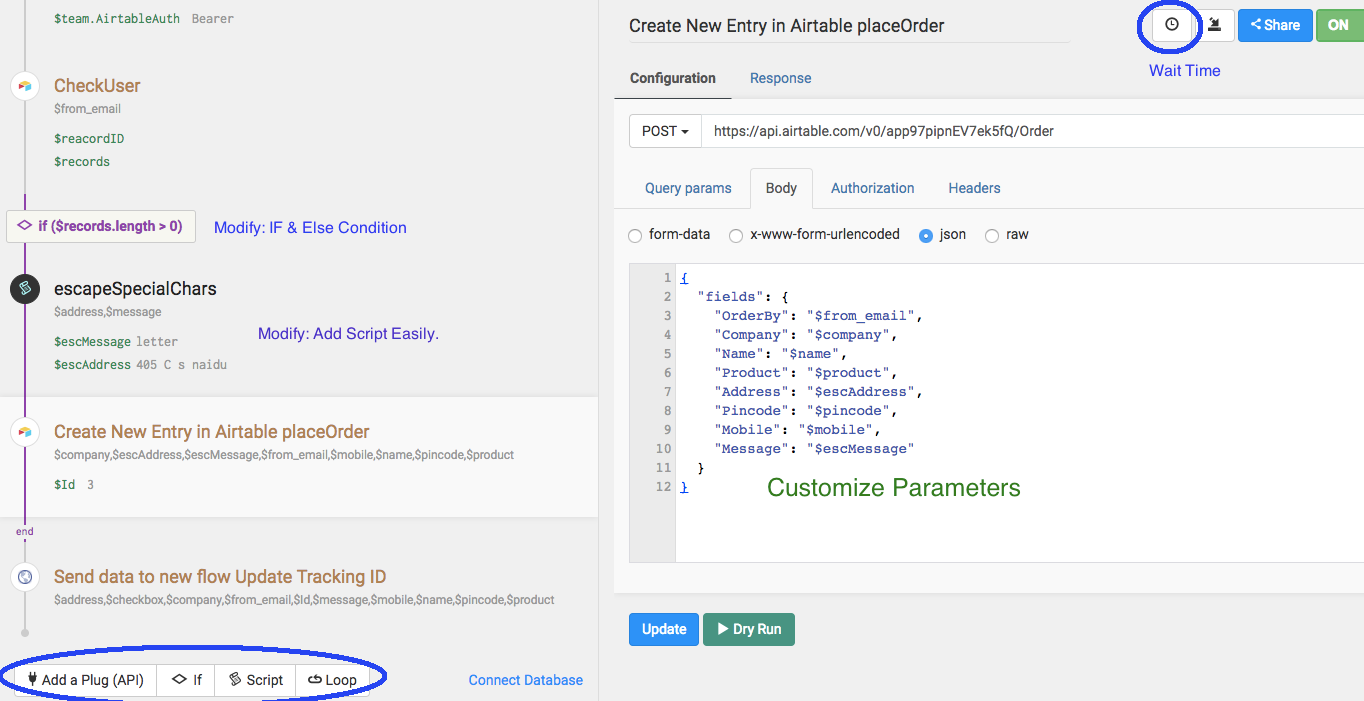This screenshot has height=701, width=1364.
Task: Switch to the Response tab
Action: pyautogui.click(x=780, y=78)
